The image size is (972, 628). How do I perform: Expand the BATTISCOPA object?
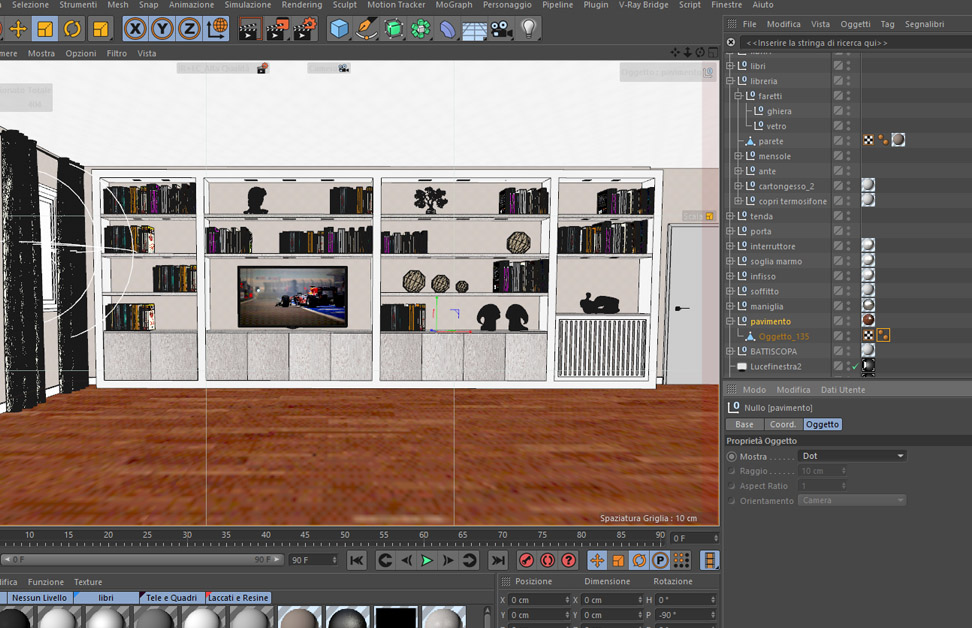coord(730,351)
